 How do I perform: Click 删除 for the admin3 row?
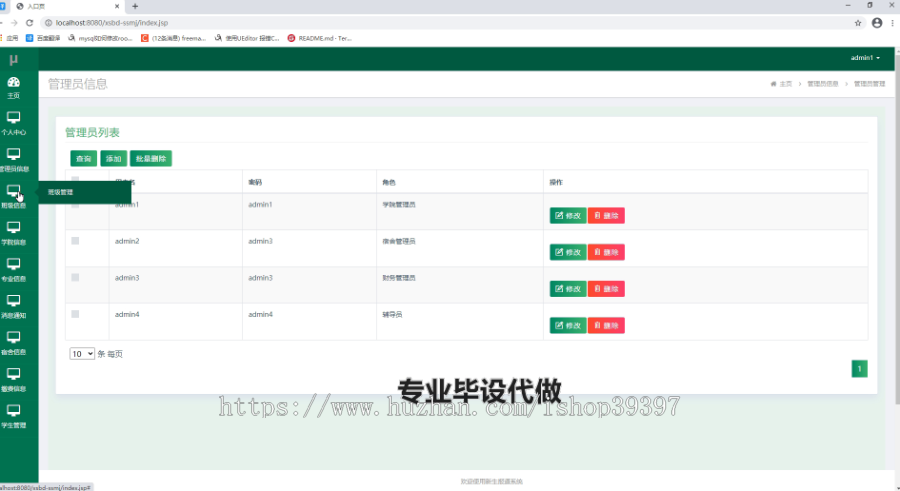(x=606, y=289)
